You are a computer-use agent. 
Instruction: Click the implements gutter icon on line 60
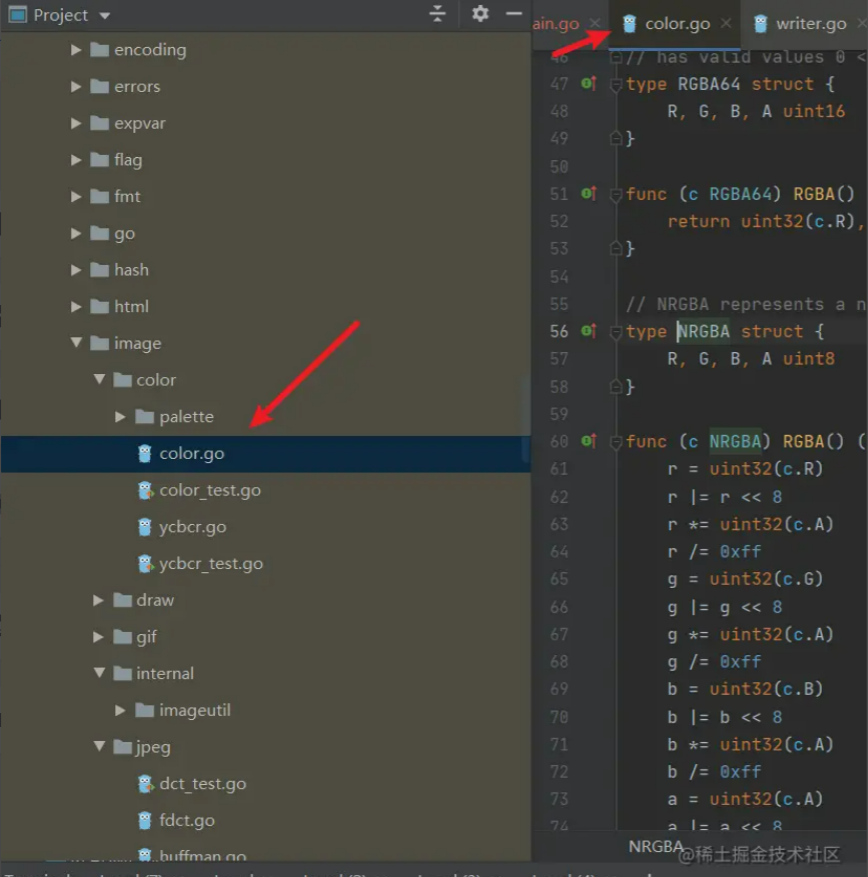(589, 441)
